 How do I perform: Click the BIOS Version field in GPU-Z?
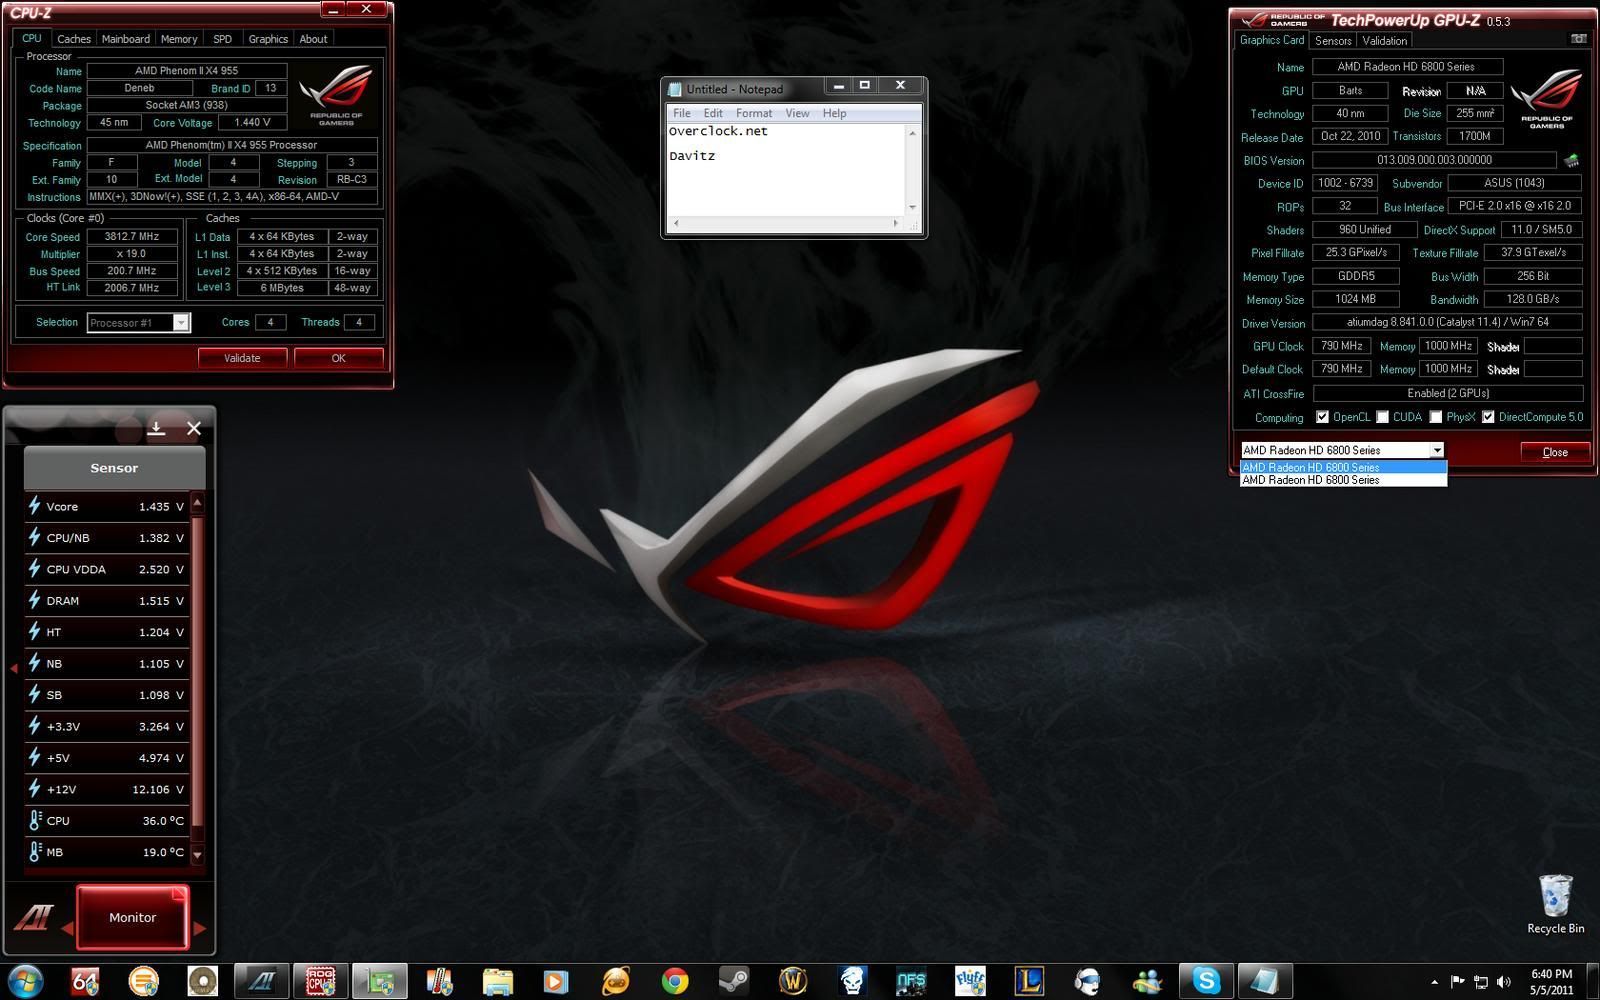pos(1434,160)
